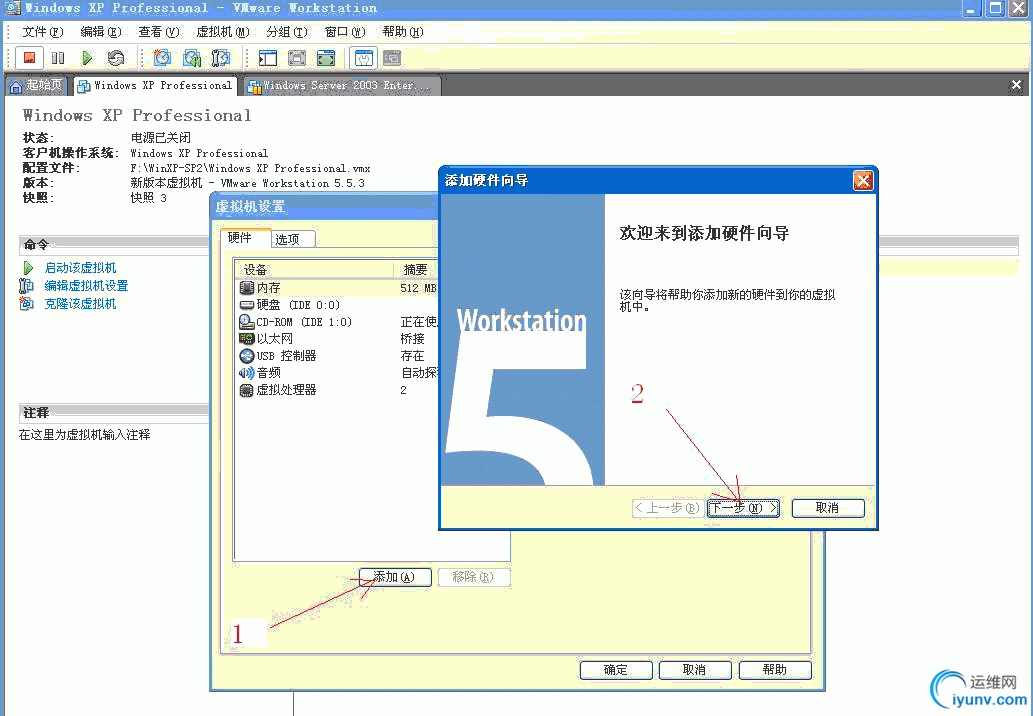Click the green arrow icon beside 启动该虚拟机
This screenshot has width=1033, height=716.
(28, 268)
